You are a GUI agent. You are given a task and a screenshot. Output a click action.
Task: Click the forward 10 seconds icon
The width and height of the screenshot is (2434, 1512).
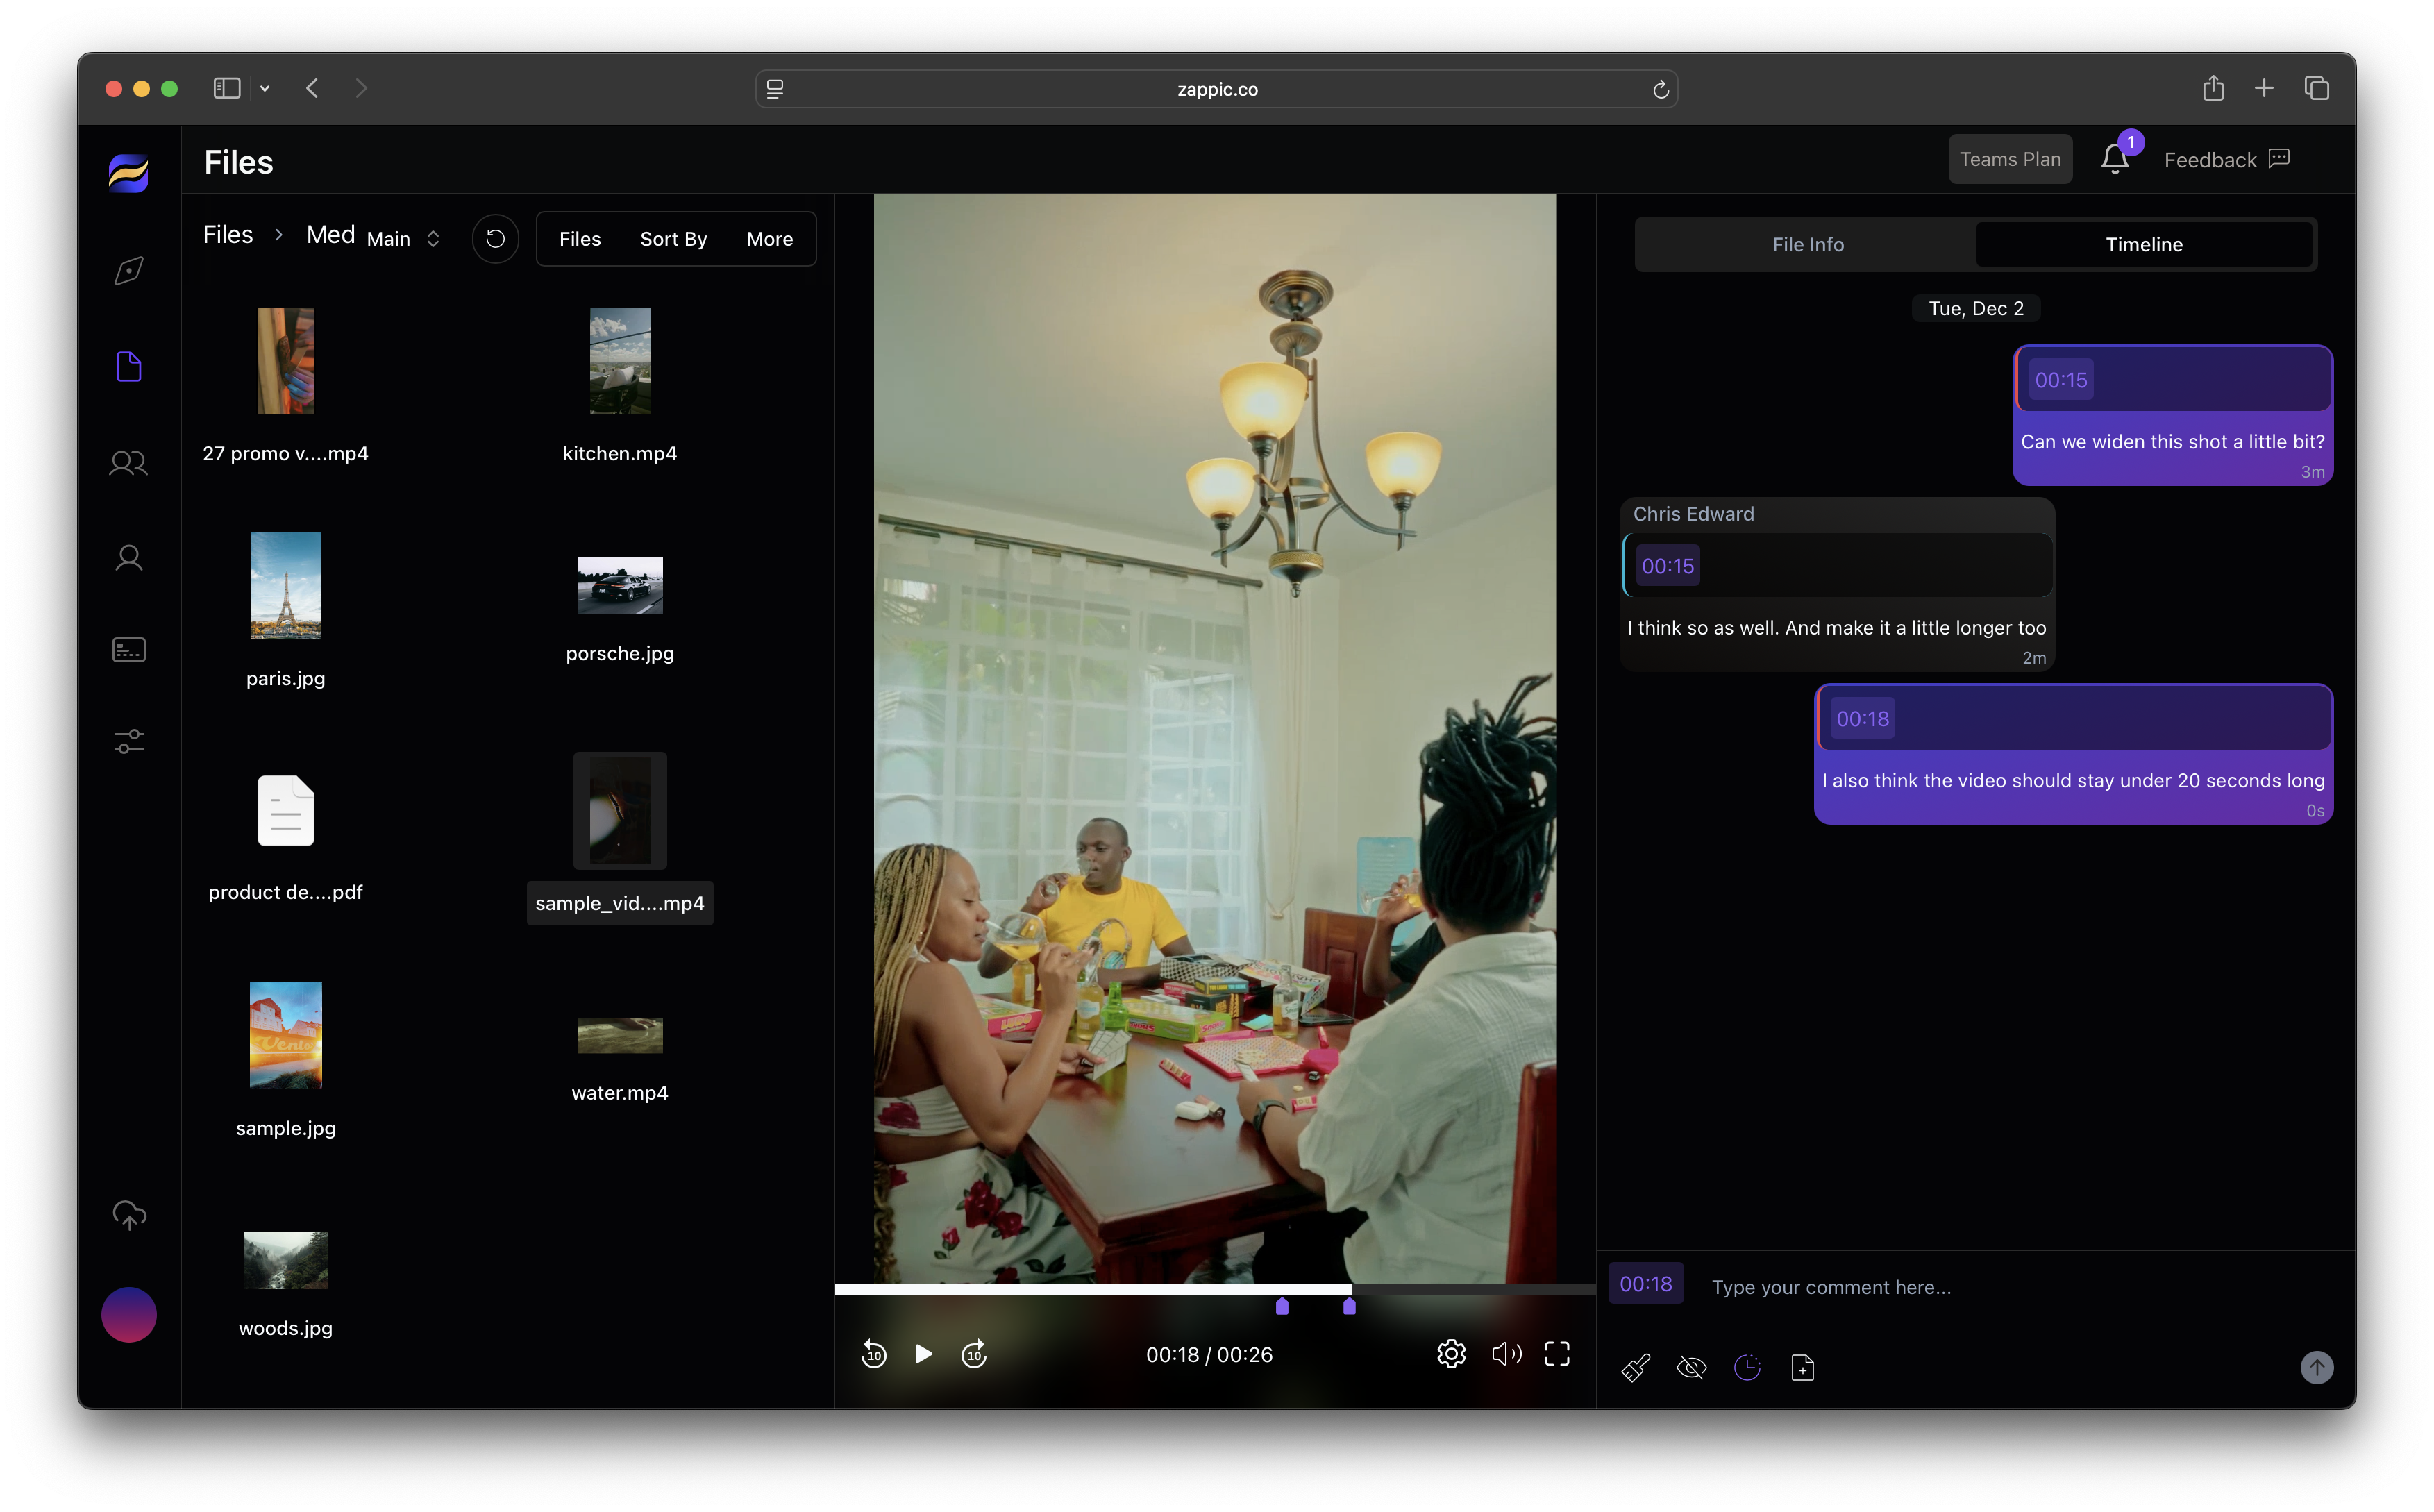(974, 1354)
